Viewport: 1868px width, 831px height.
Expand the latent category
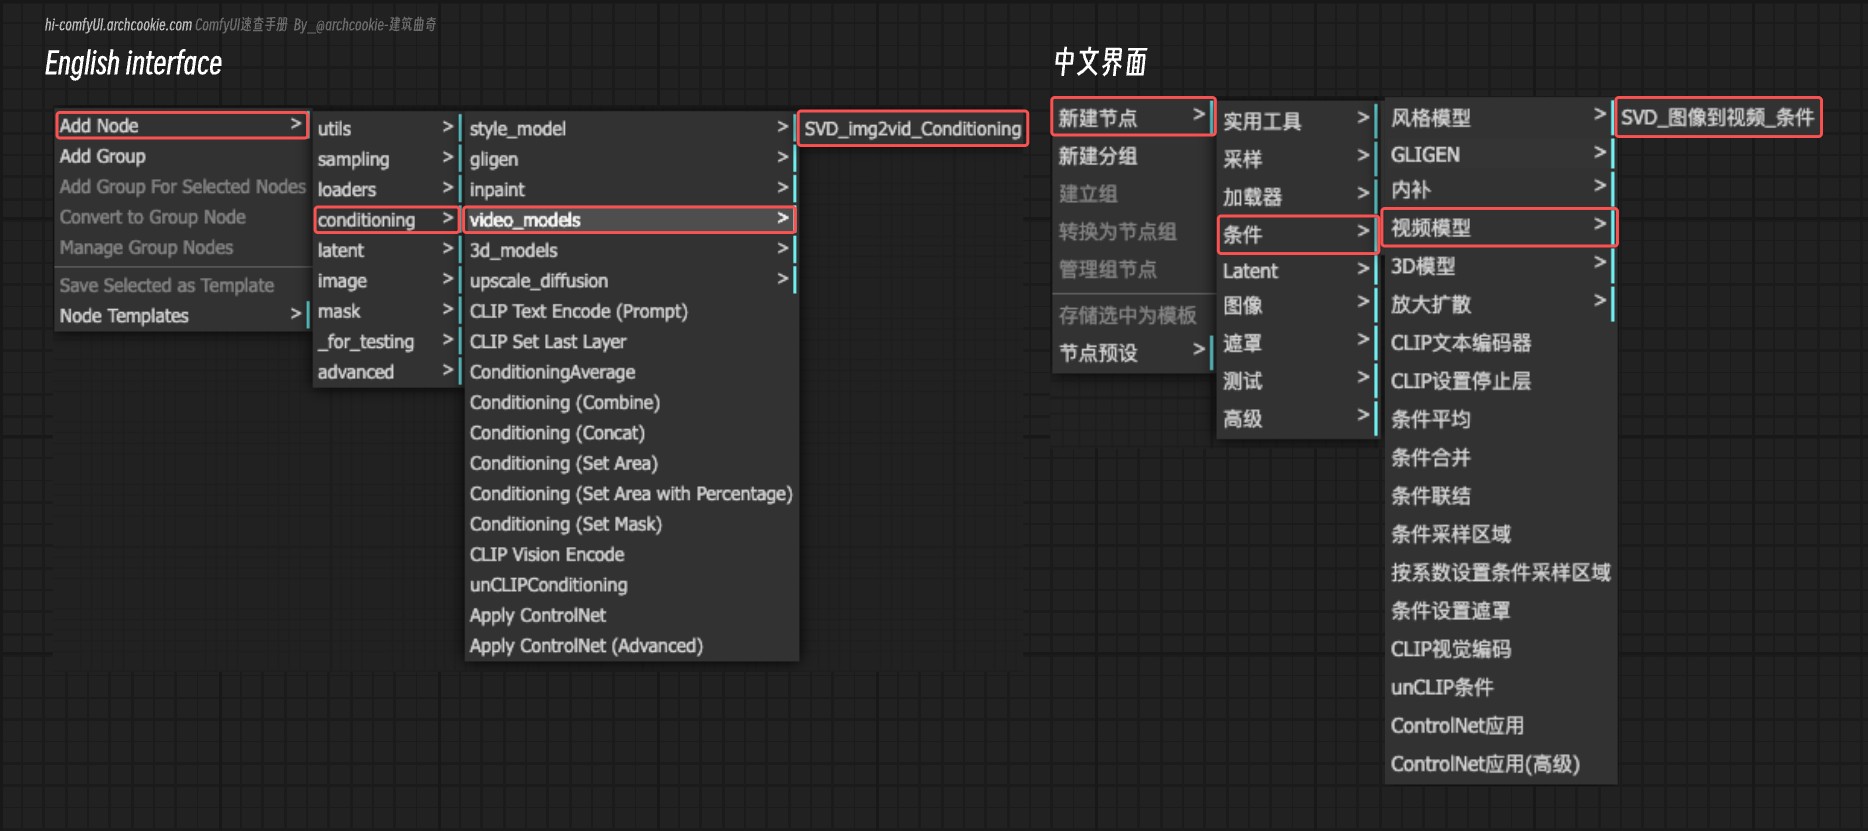386,250
